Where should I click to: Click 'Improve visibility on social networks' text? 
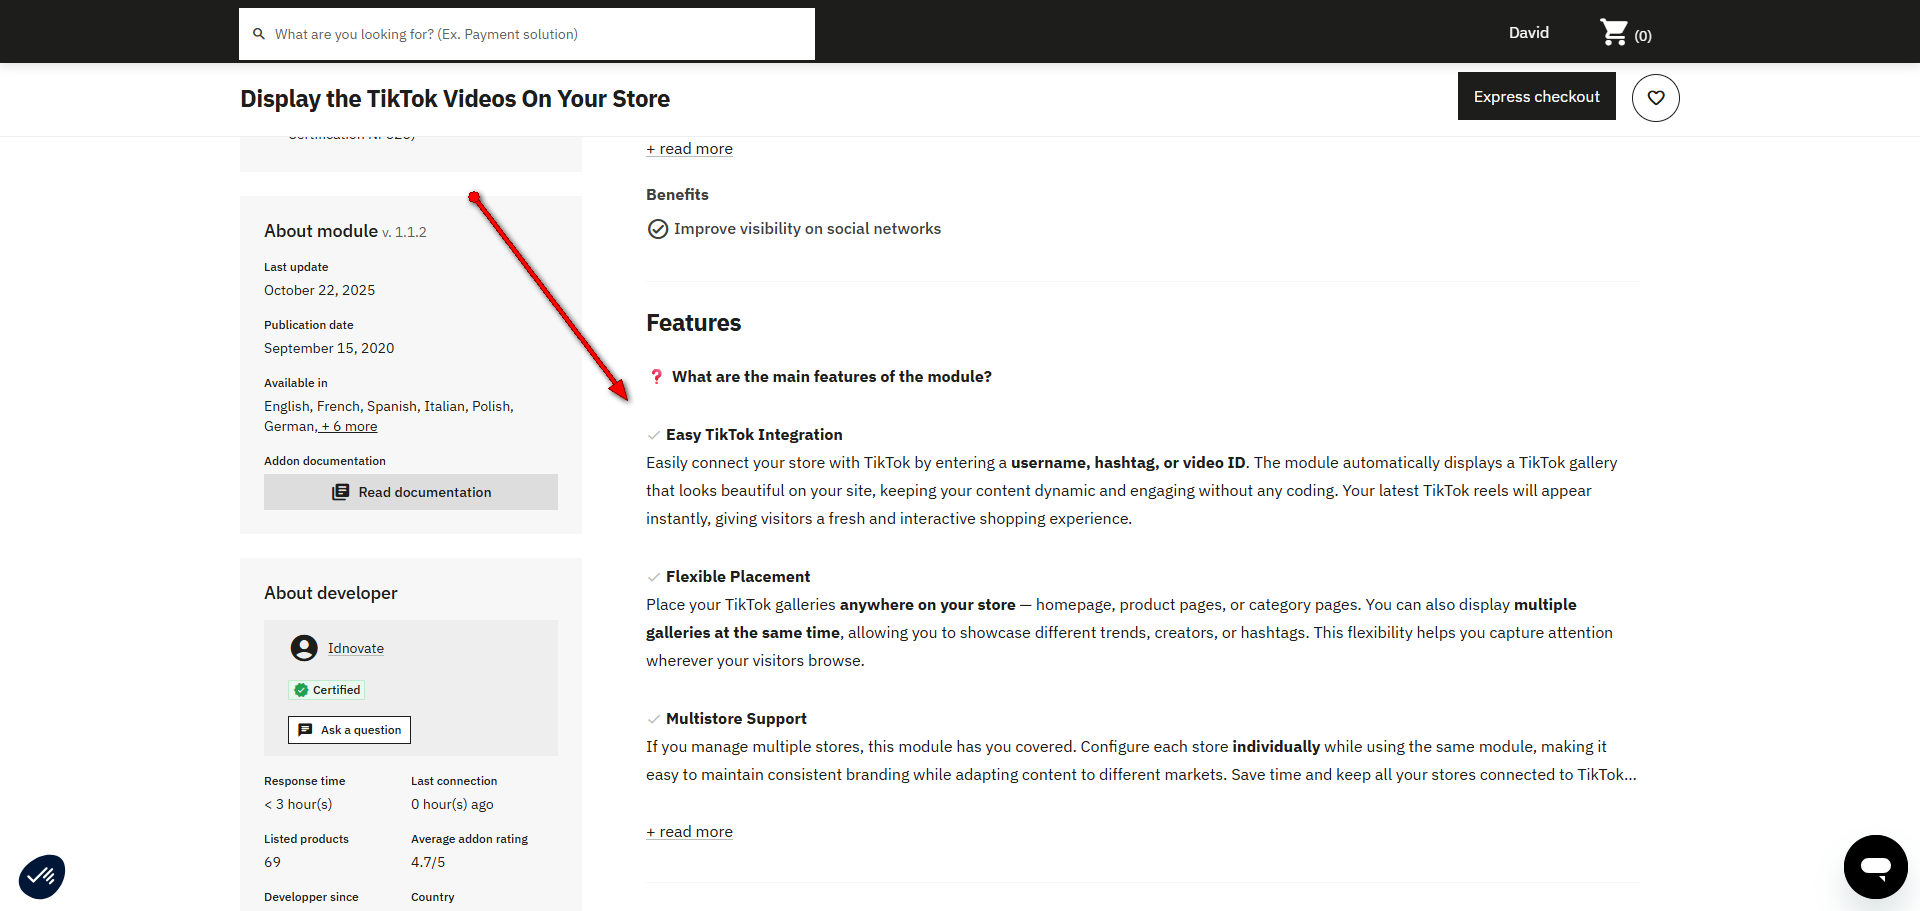point(807,229)
